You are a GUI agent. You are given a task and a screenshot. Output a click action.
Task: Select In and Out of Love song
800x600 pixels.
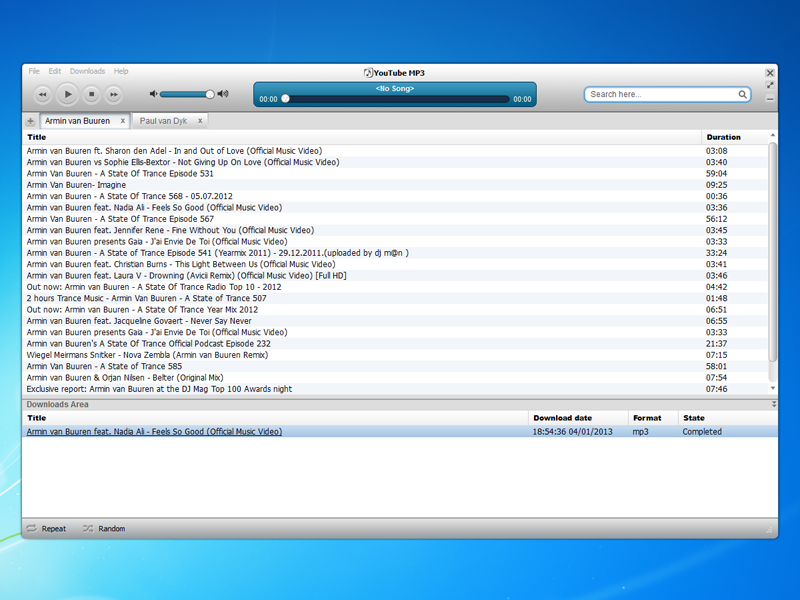click(x=395, y=151)
